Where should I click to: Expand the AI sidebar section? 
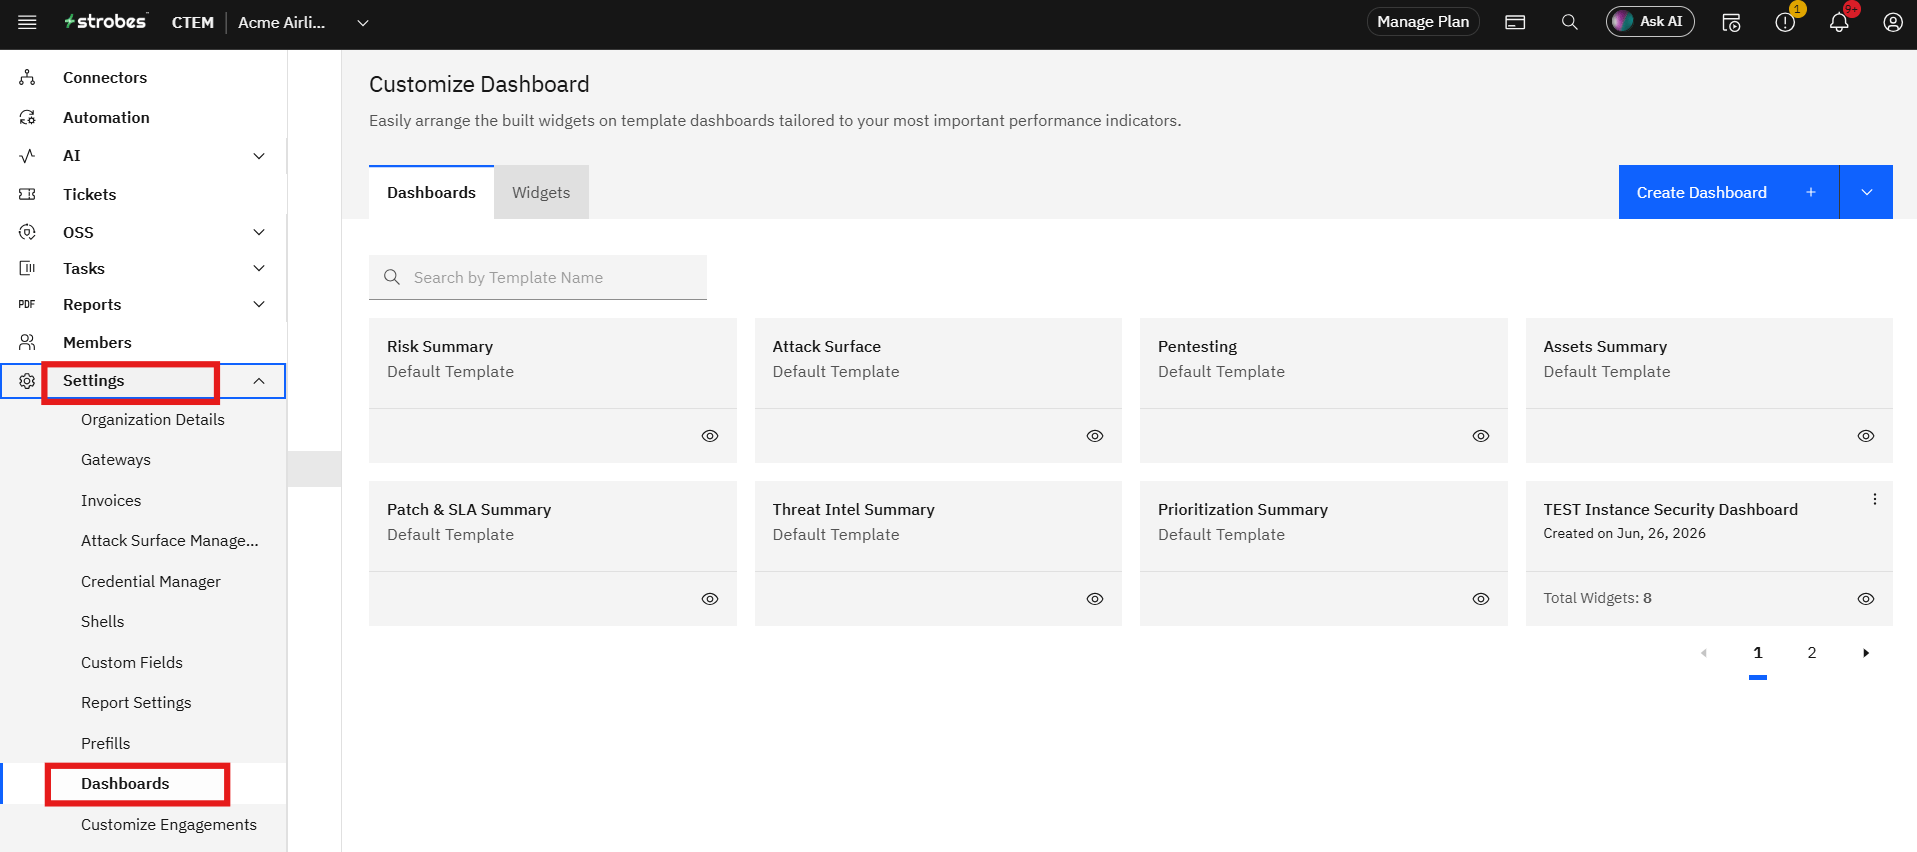point(259,156)
